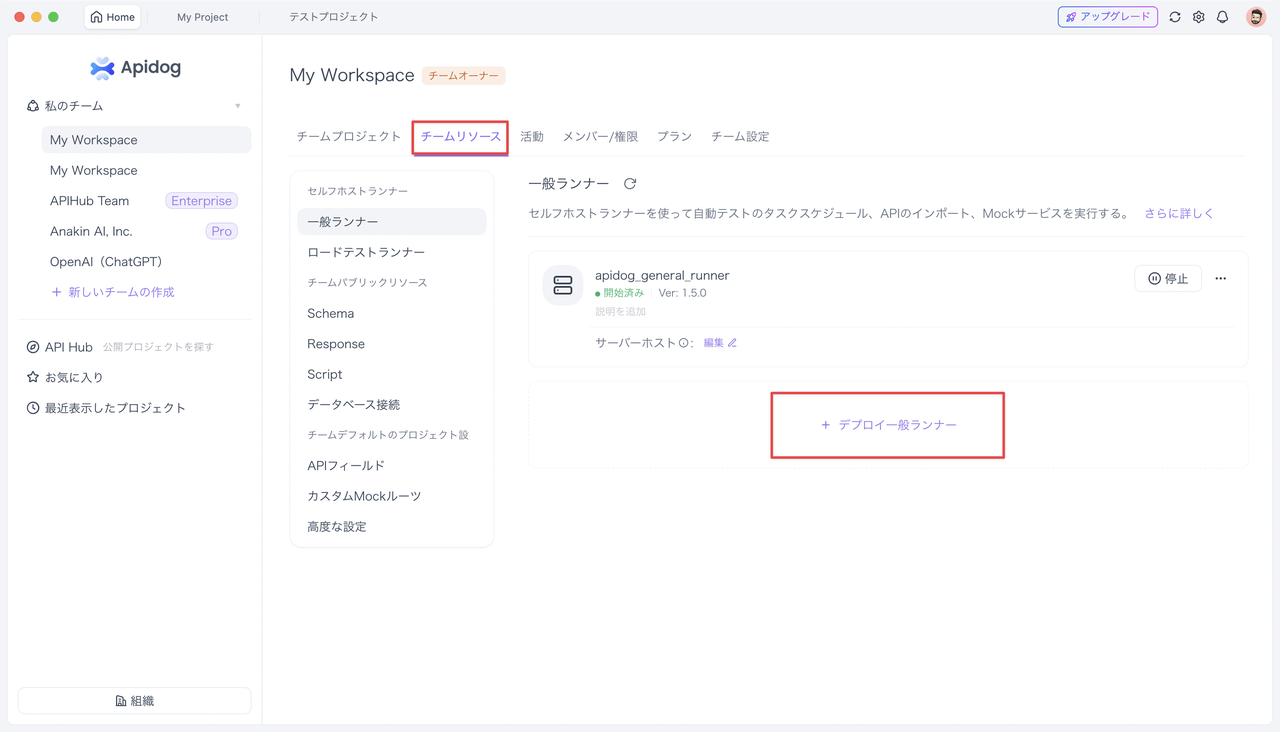Open the さらに詳しく link
1280x732 pixels.
1179,213
